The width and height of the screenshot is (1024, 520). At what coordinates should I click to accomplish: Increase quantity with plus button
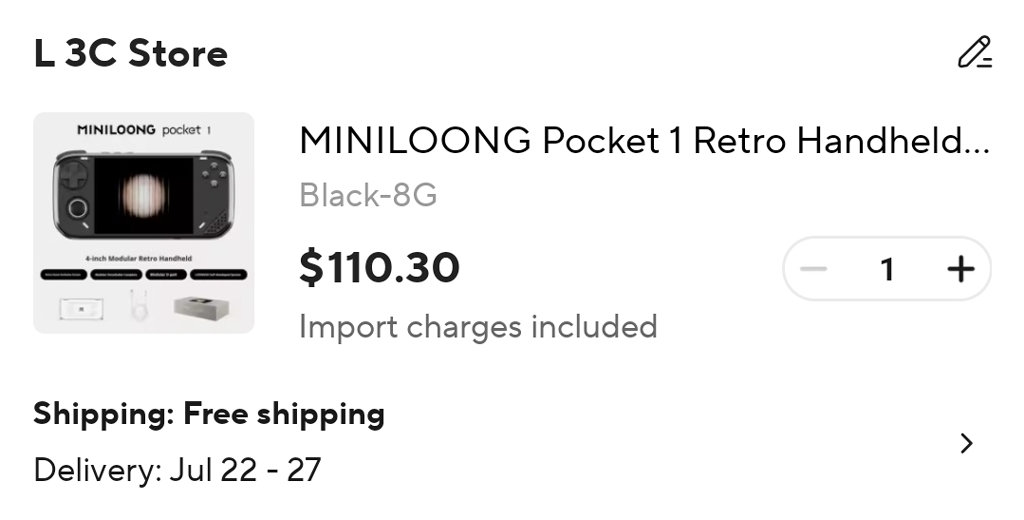point(960,268)
